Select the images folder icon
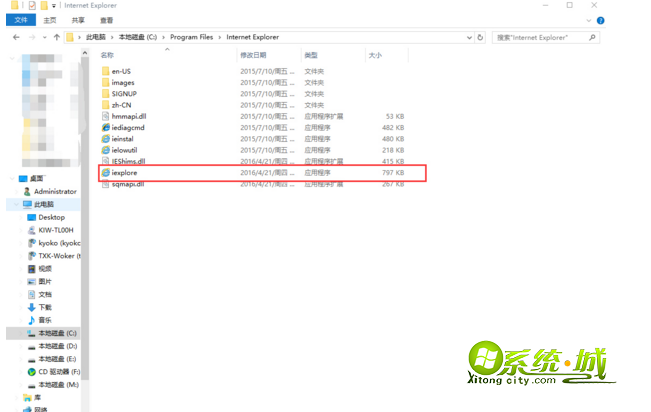 point(105,82)
